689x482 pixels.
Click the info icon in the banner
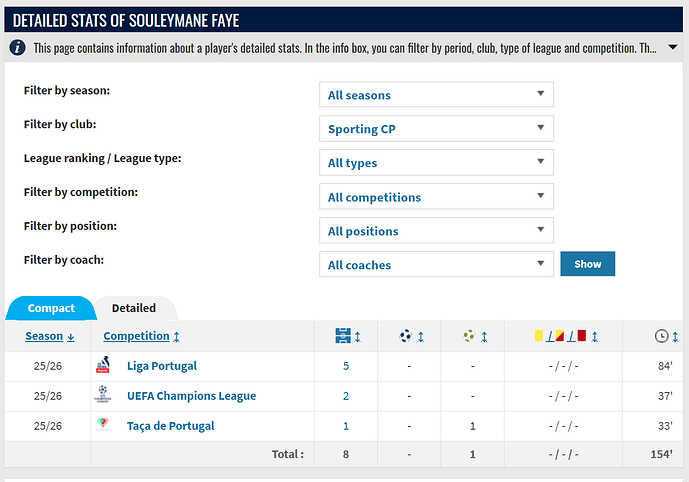[x=19, y=47]
